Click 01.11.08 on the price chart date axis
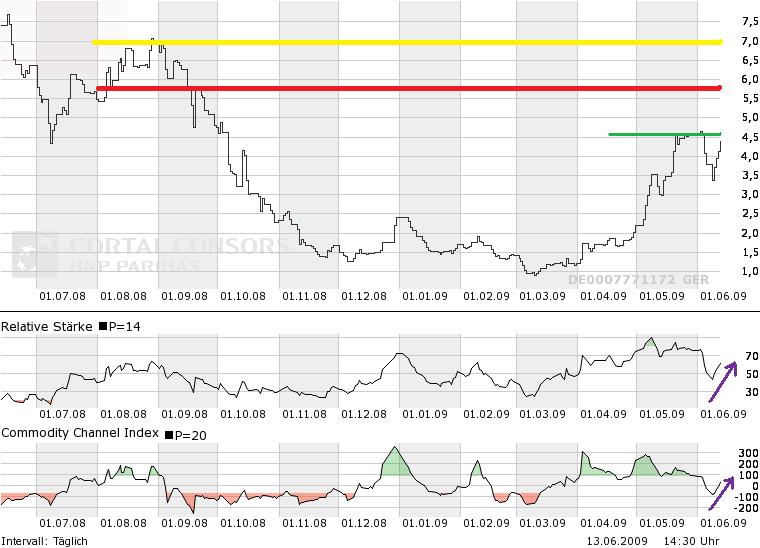Image resolution: width=760 pixels, height=548 pixels. pyautogui.click(x=304, y=296)
